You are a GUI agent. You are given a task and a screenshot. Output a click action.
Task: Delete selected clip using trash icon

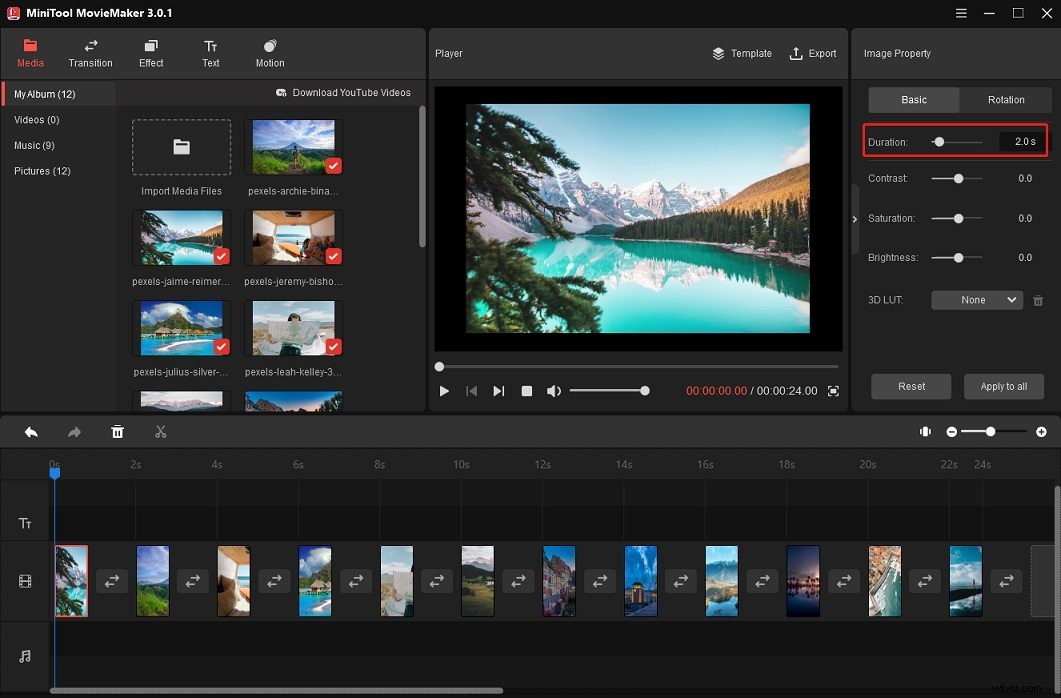pyautogui.click(x=117, y=431)
